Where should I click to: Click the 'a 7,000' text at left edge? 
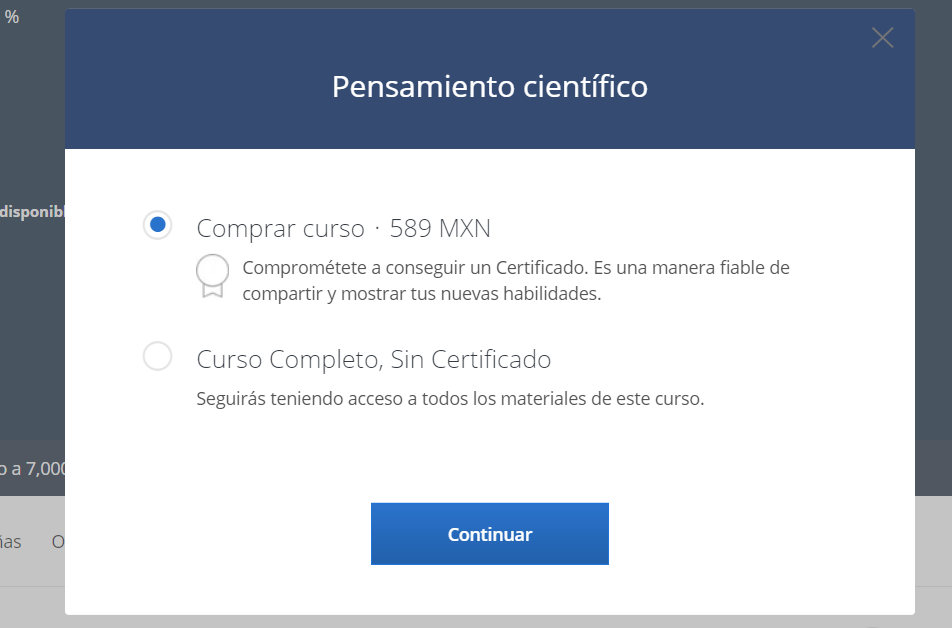(x=32, y=467)
